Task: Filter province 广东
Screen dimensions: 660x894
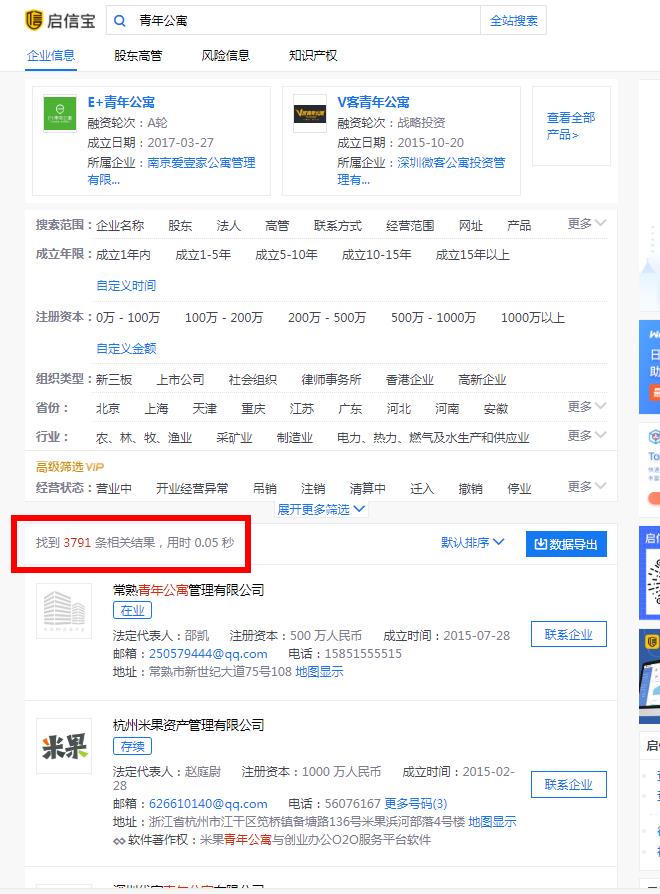Action: (350, 408)
